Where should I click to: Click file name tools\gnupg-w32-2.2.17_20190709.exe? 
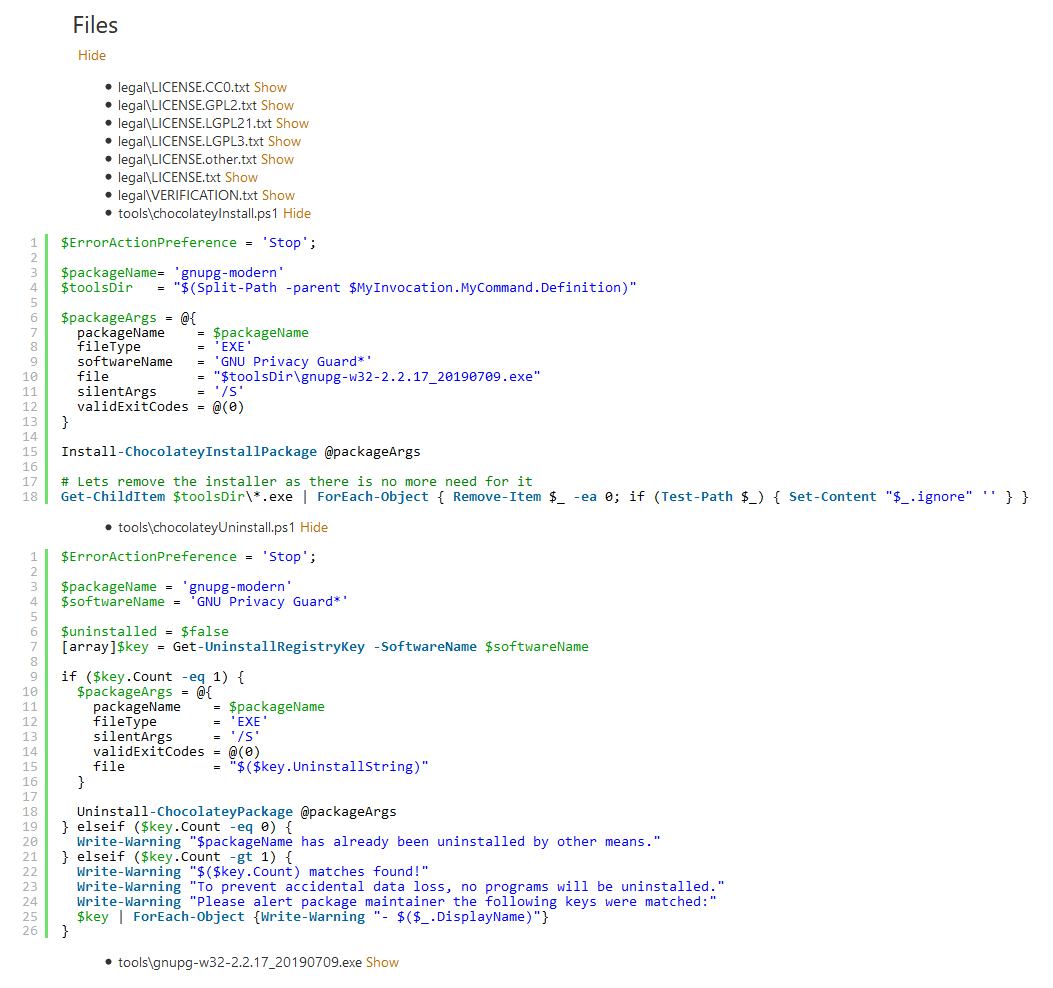click(x=240, y=962)
